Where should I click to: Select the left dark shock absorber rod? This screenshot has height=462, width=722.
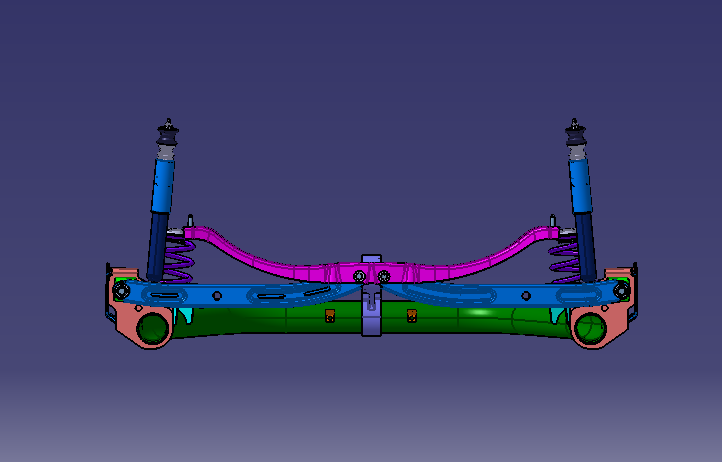tap(157, 247)
